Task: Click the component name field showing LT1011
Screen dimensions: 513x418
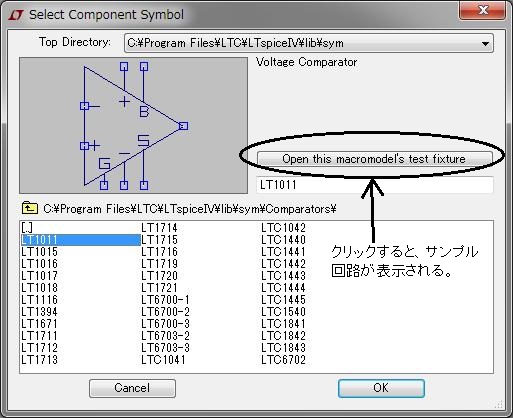Action: [375, 185]
